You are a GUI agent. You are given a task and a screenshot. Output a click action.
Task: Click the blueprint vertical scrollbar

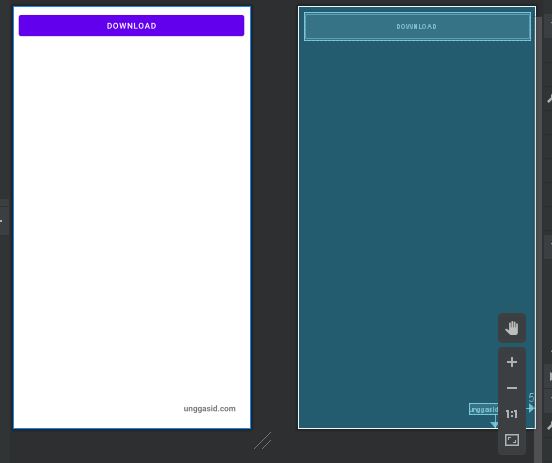point(538,239)
